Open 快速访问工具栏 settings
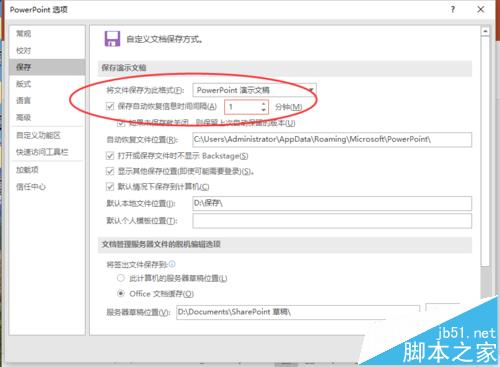Screen dimensions: 500x367 (42, 152)
